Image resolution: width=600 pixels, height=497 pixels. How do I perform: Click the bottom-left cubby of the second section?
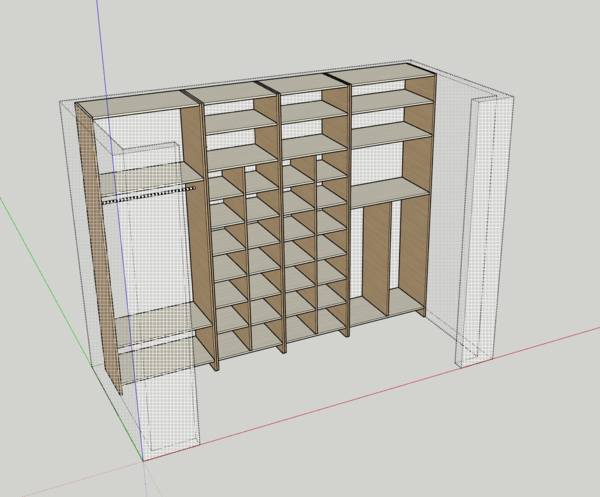[232, 343]
